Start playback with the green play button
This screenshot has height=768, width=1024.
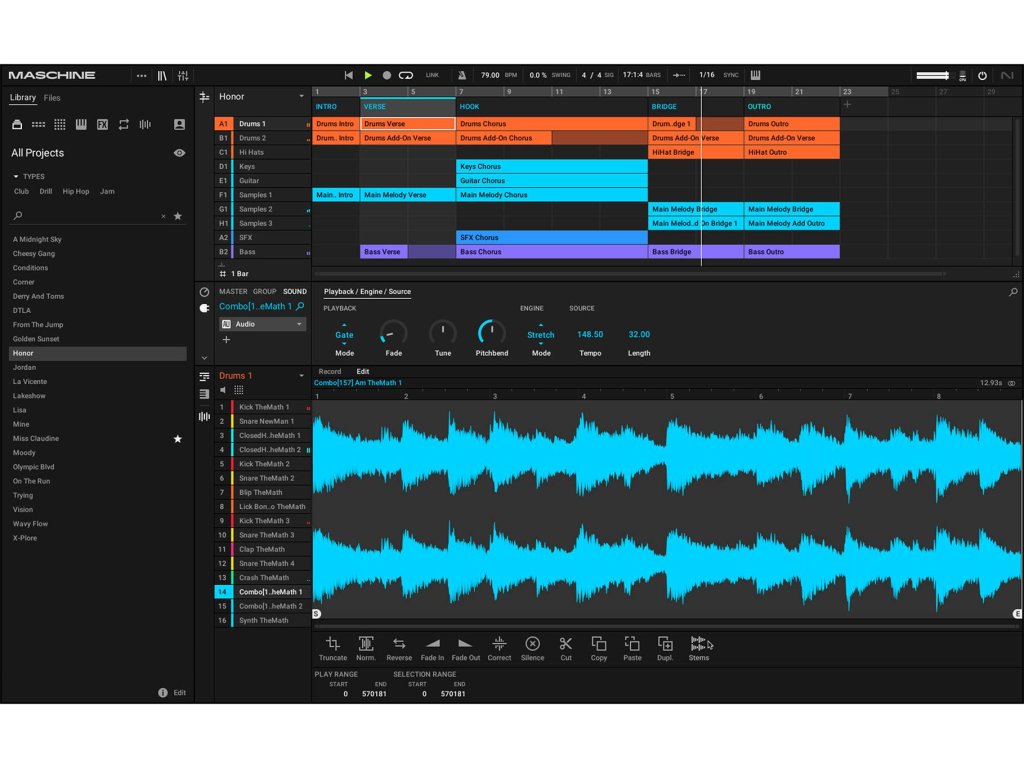click(x=368, y=75)
